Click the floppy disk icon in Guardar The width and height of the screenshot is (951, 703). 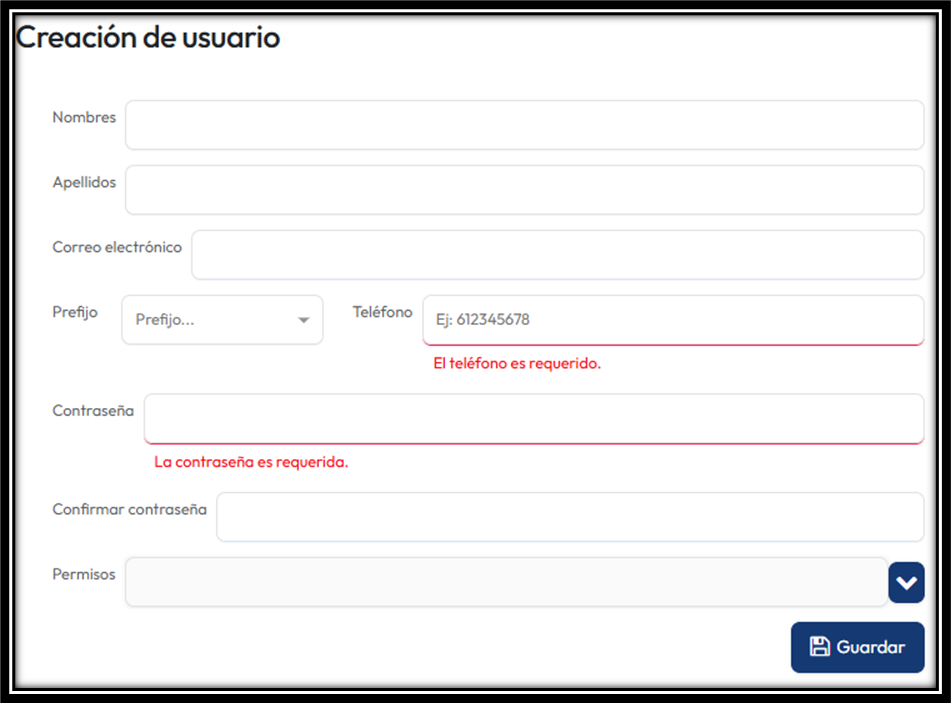[x=819, y=647]
